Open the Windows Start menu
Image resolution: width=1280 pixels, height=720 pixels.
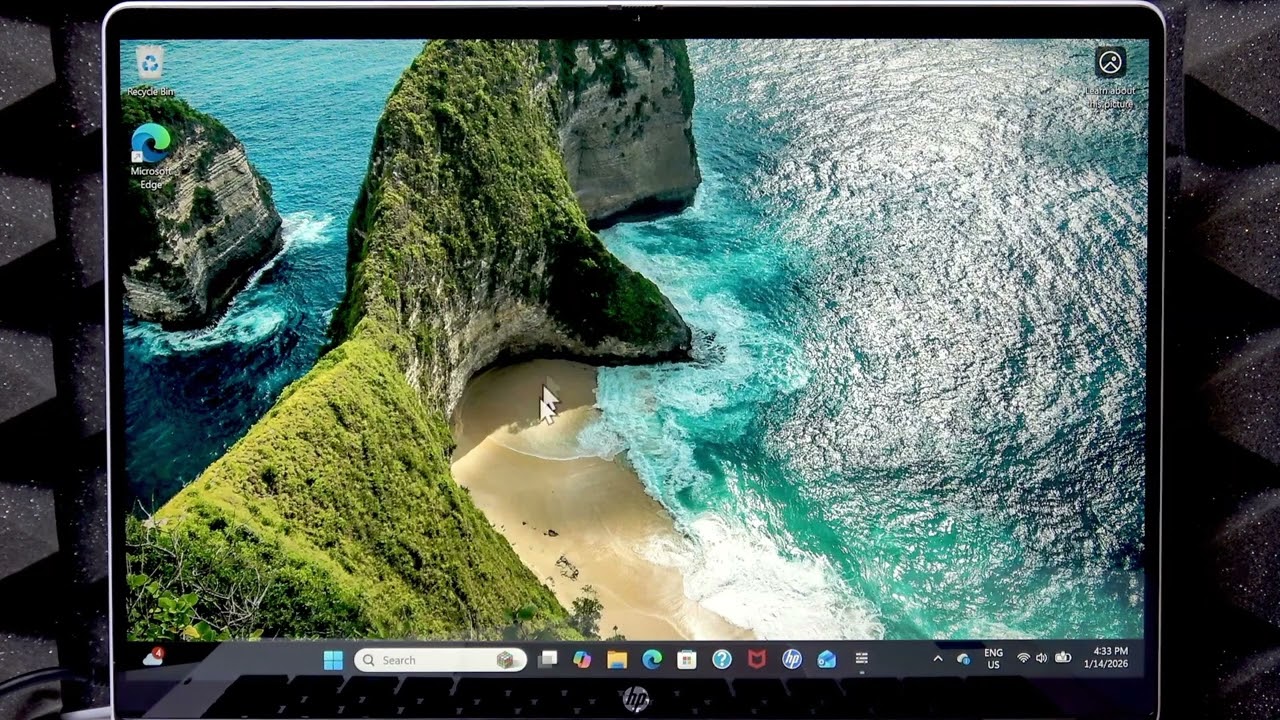point(333,660)
